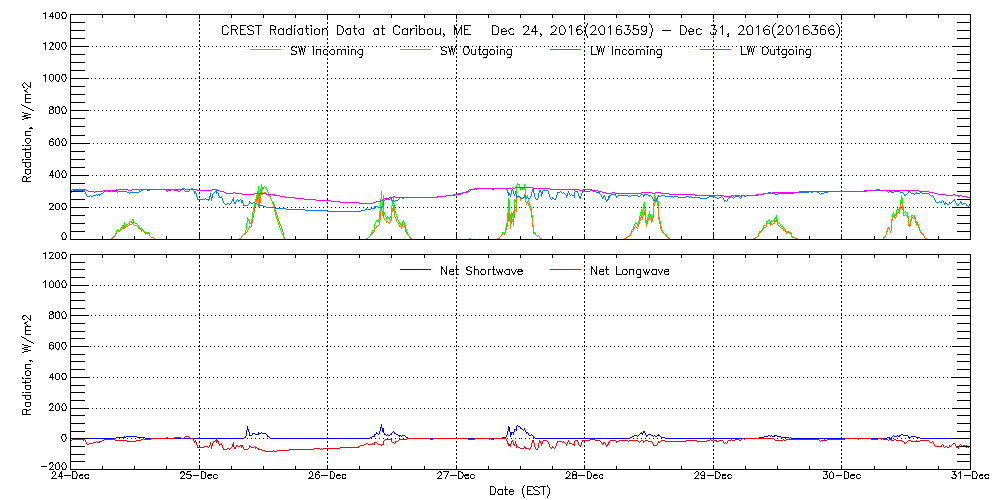Select the 25-Dec date tick

coord(200,477)
